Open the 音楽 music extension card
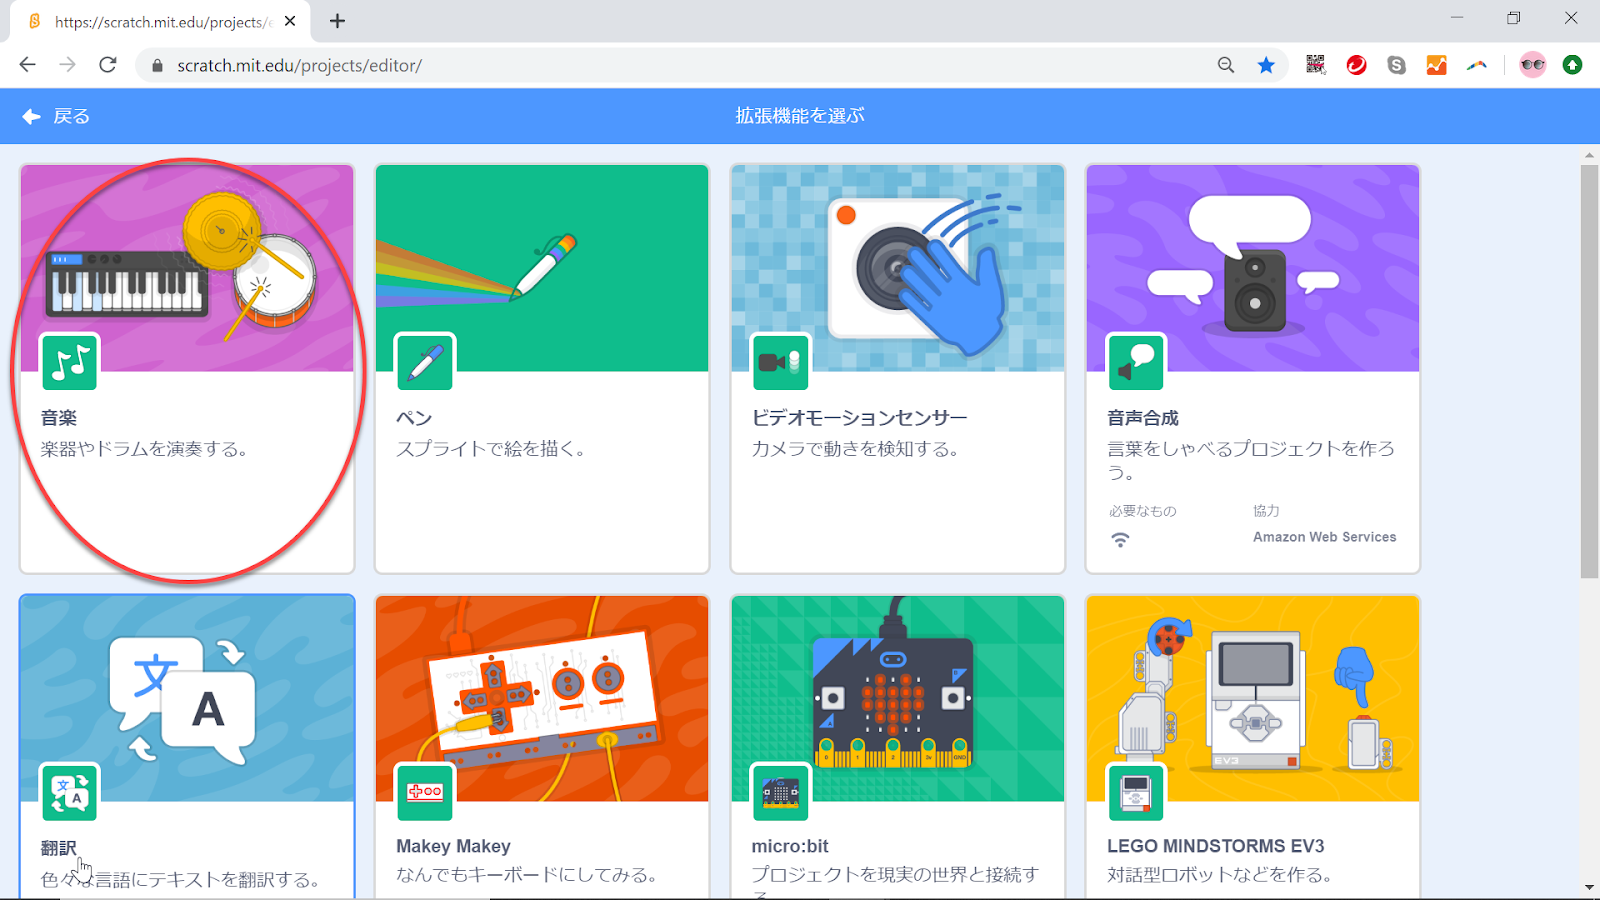Image resolution: width=1600 pixels, height=900 pixels. point(187,369)
